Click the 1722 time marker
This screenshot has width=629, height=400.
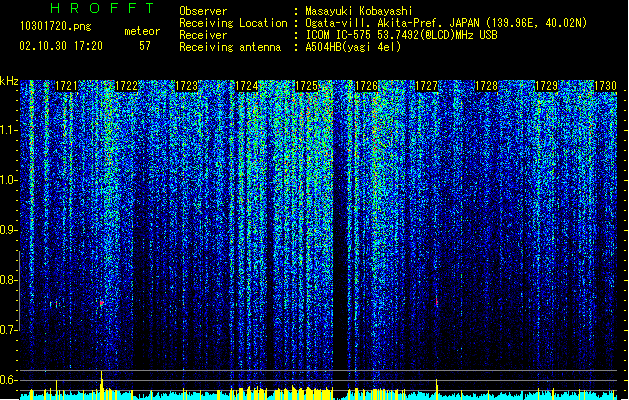[x=126, y=86]
